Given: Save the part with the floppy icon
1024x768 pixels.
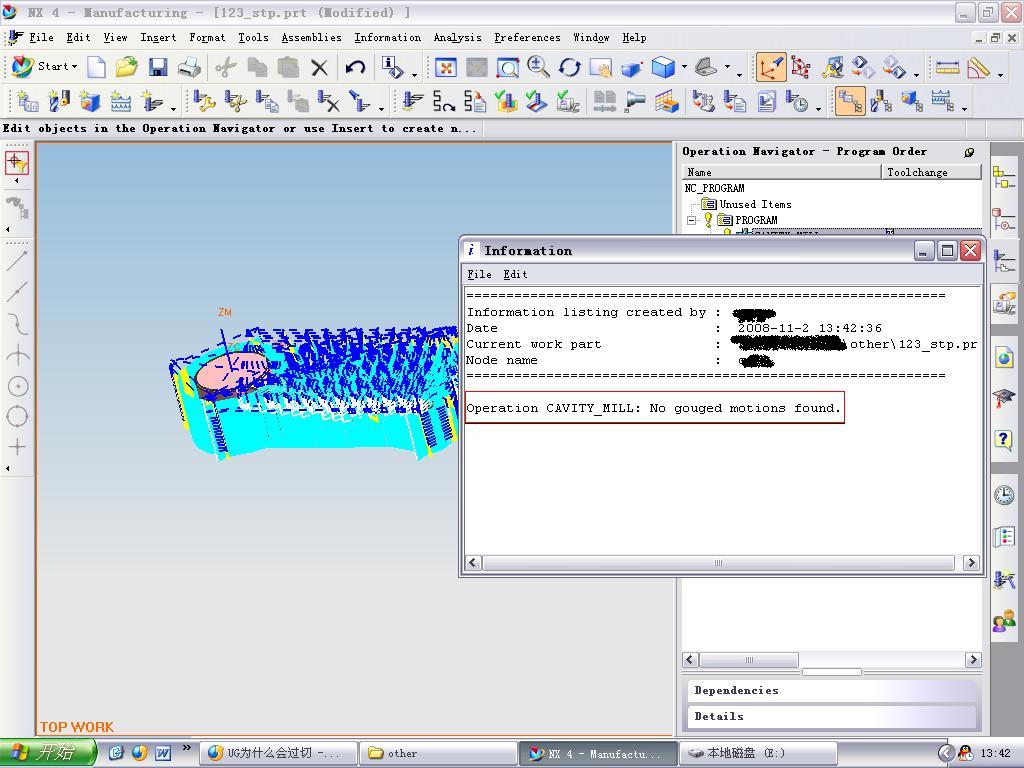Looking at the screenshot, I should click(157, 67).
